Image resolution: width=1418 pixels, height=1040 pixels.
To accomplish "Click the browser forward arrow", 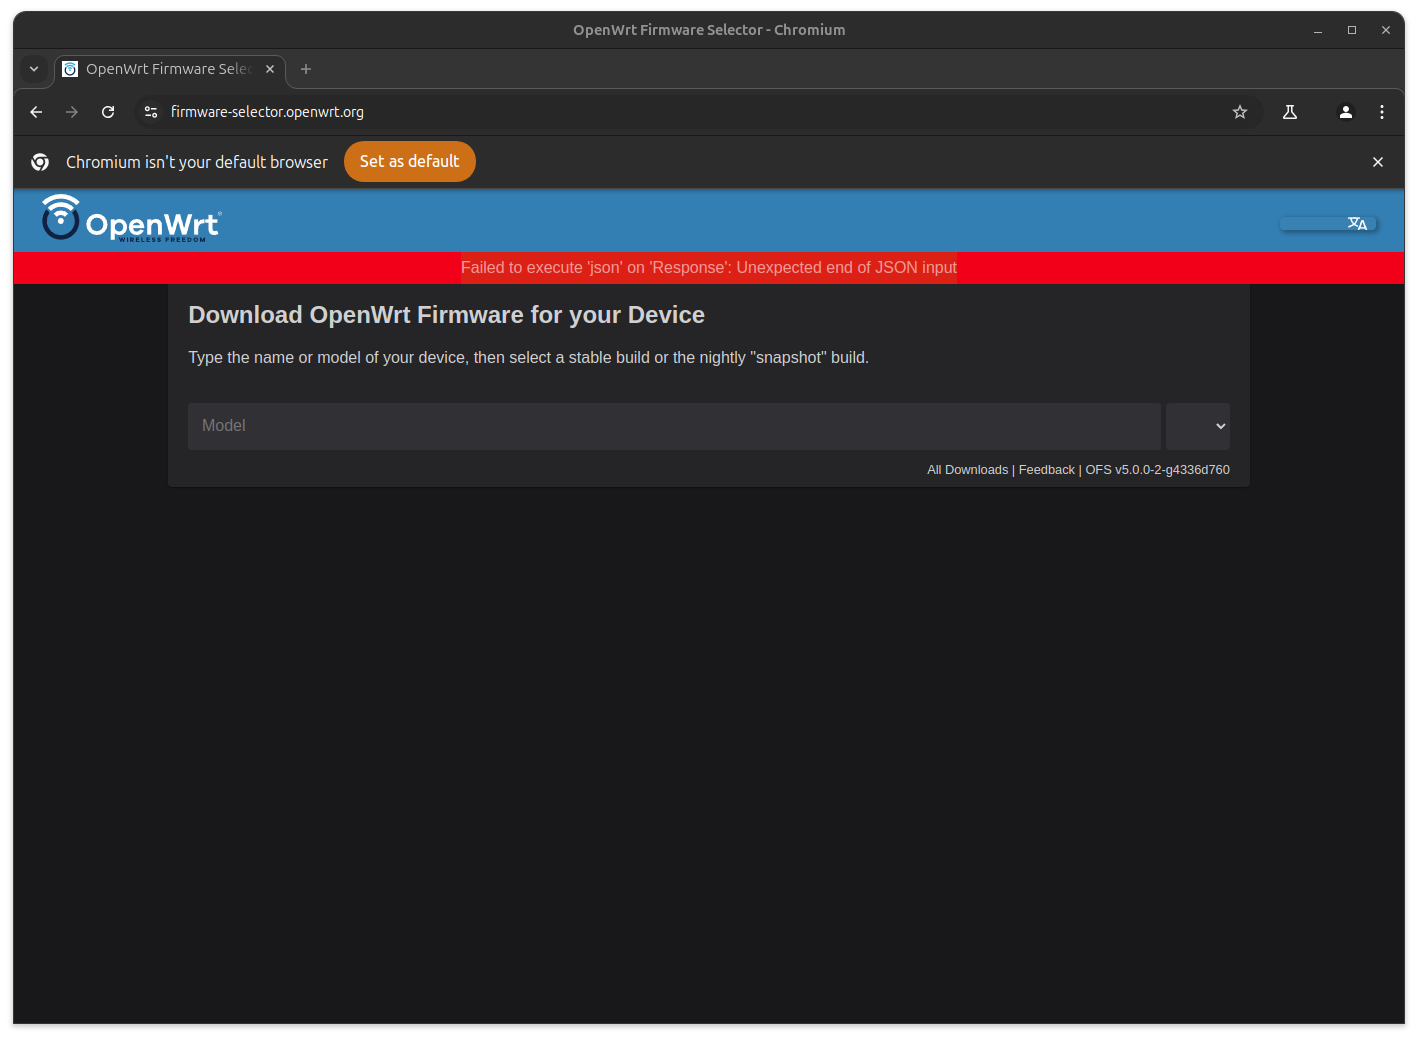I will pyautogui.click(x=72, y=112).
